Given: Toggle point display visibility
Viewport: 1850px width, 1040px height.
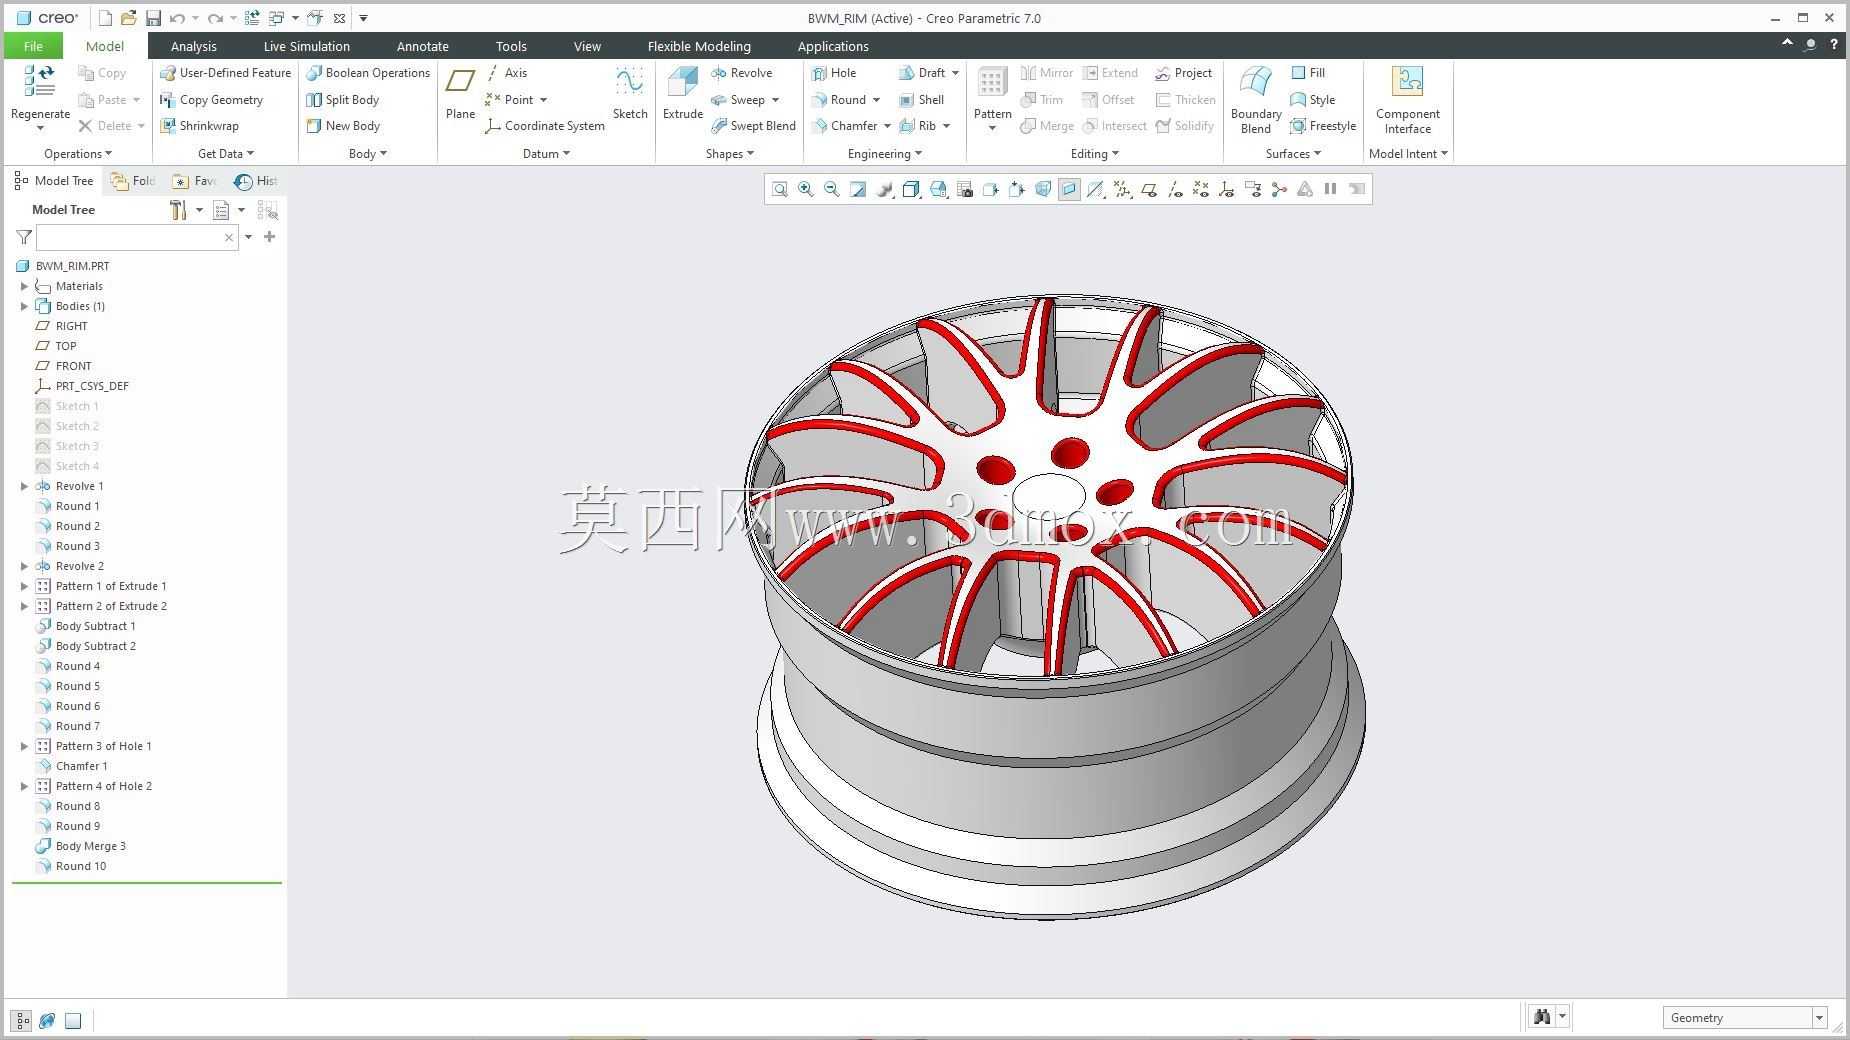Looking at the screenshot, I should (x=1201, y=189).
